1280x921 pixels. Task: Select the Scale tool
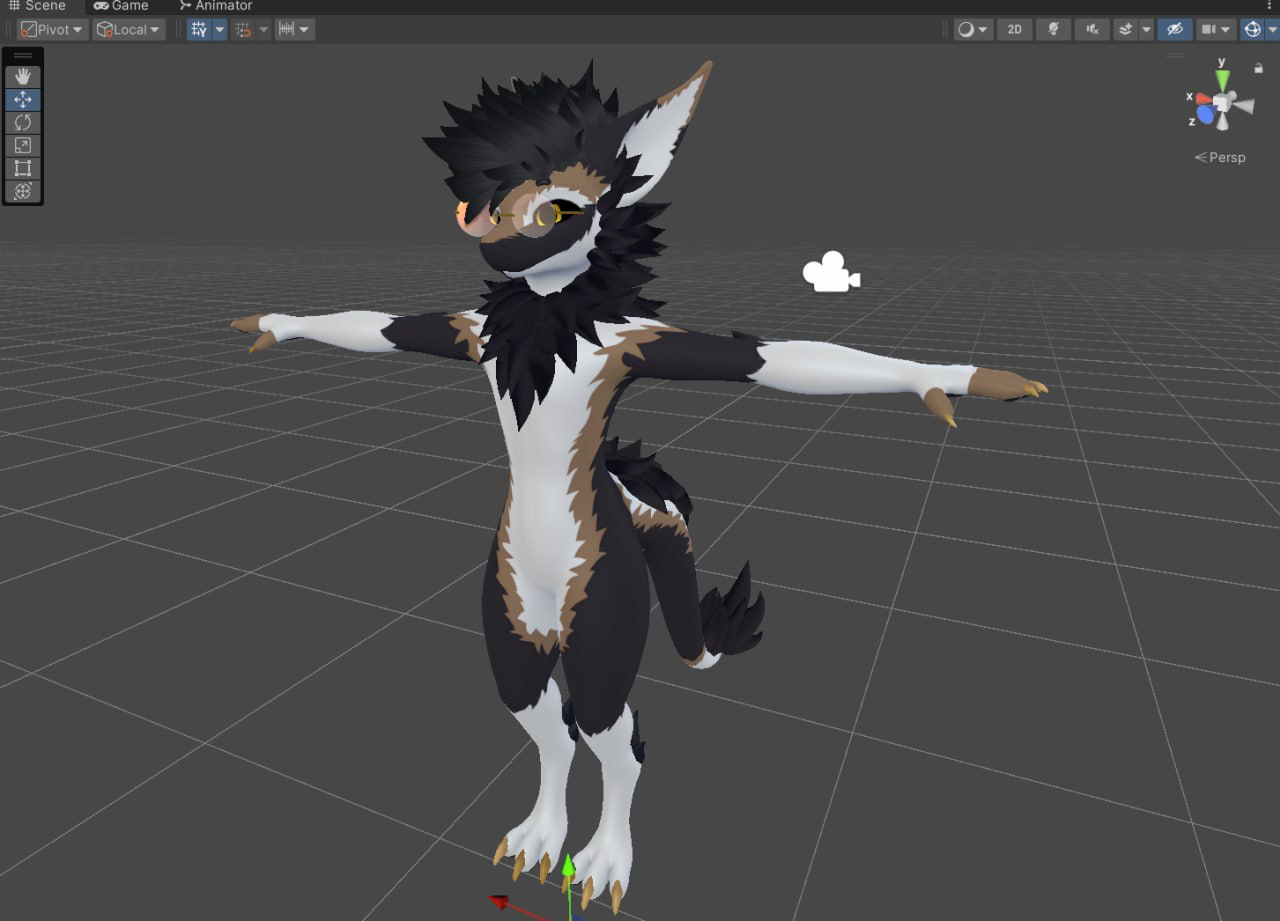pos(23,145)
